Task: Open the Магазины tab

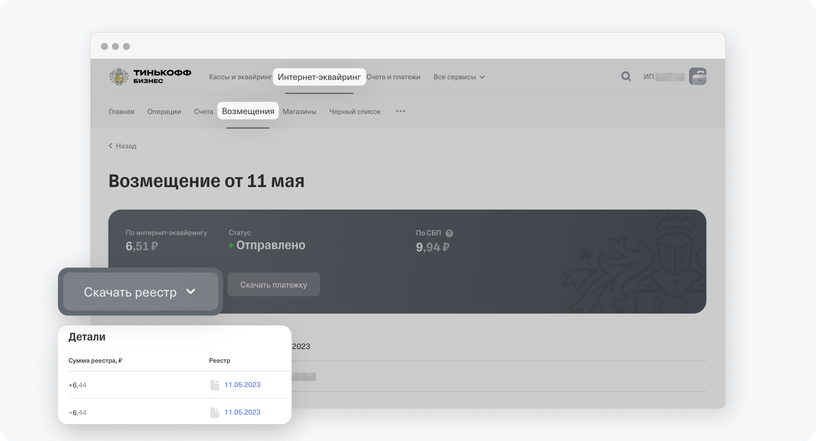Action: point(299,111)
